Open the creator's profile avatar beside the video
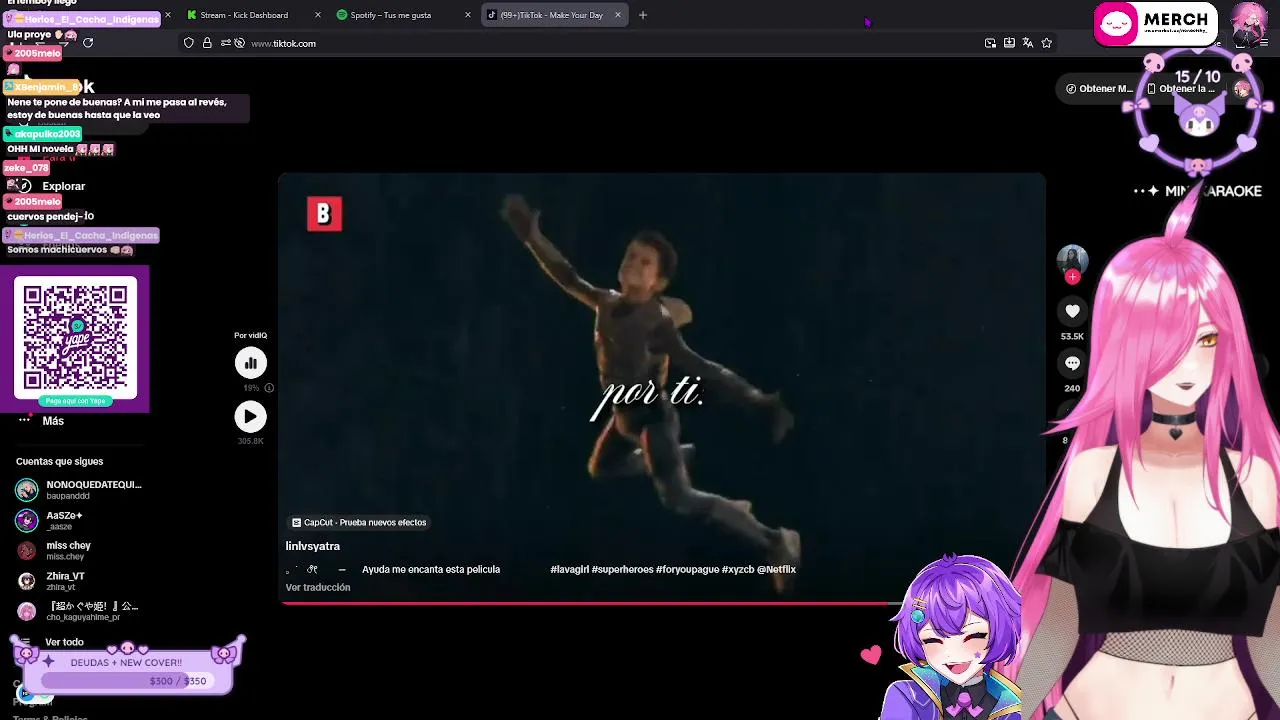Viewport: 1280px width, 720px height. pyautogui.click(x=1072, y=260)
